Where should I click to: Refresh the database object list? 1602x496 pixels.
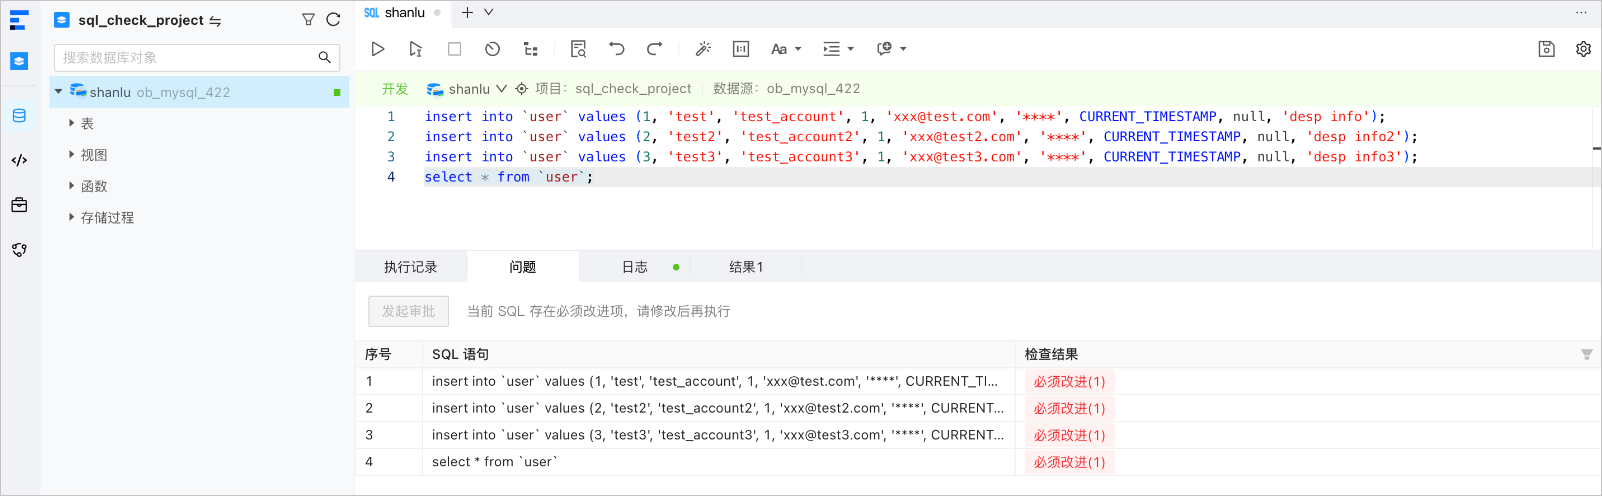333,20
